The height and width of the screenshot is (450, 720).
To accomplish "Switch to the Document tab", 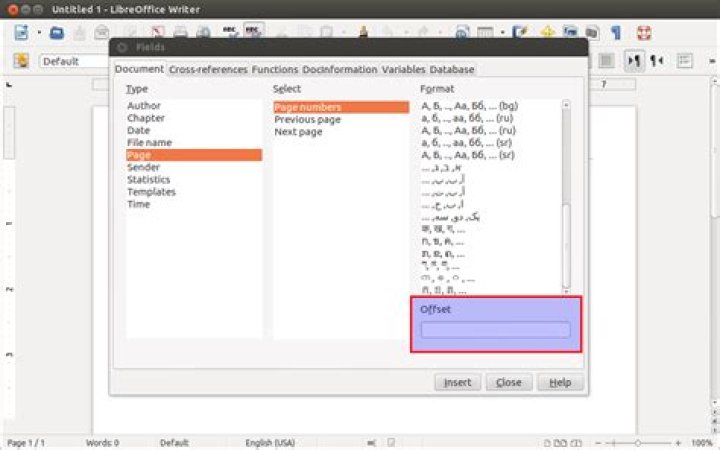I will (139, 69).
